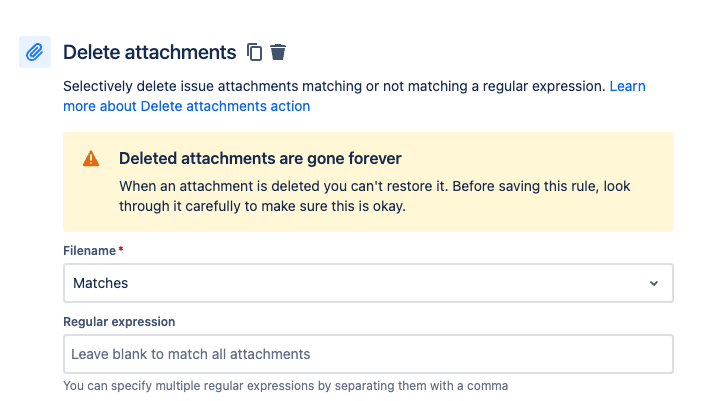Remove the action using the trash icon
Viewport: 702px width, 401px height.
click(278, 52)
